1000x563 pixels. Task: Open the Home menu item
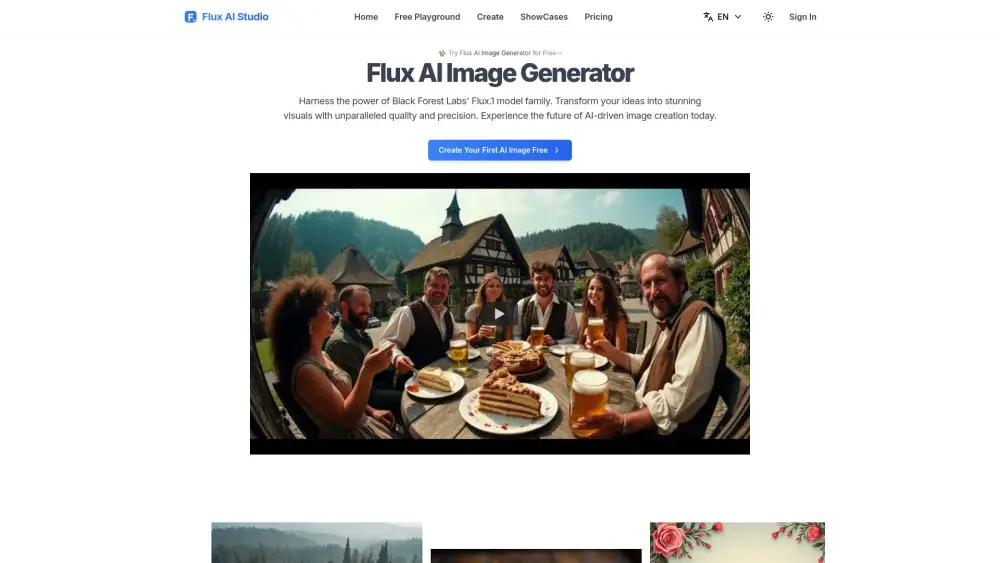(x=366, y=17)
